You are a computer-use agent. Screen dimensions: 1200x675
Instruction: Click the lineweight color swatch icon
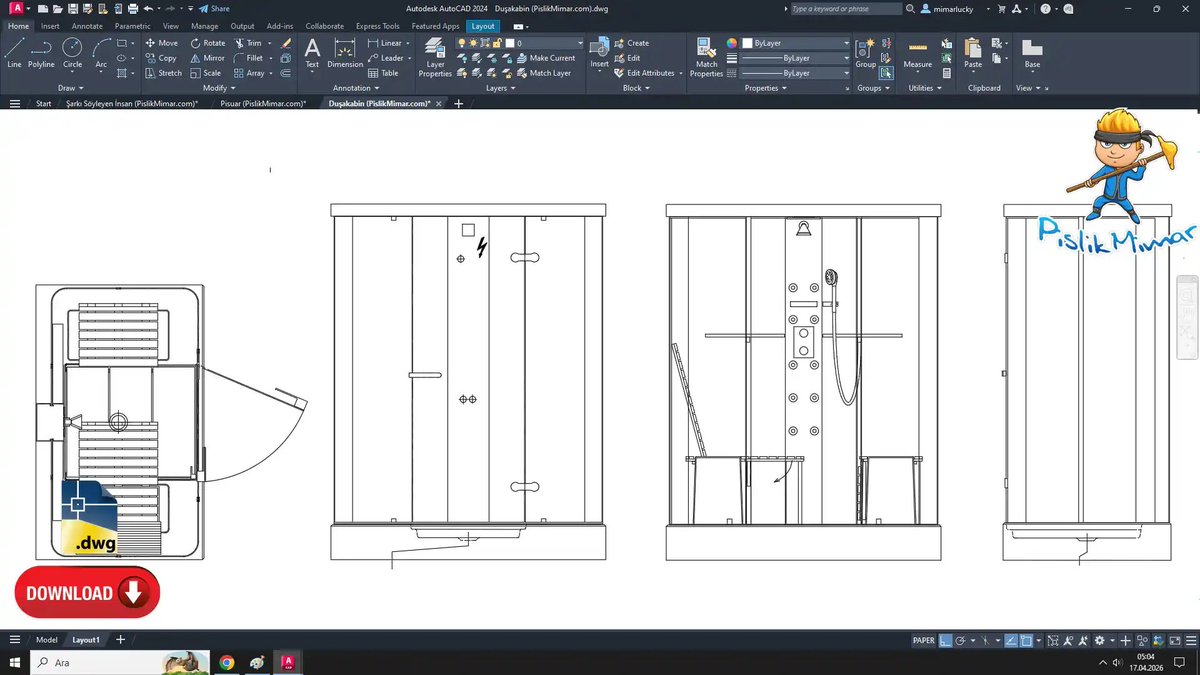coord(732,58)
